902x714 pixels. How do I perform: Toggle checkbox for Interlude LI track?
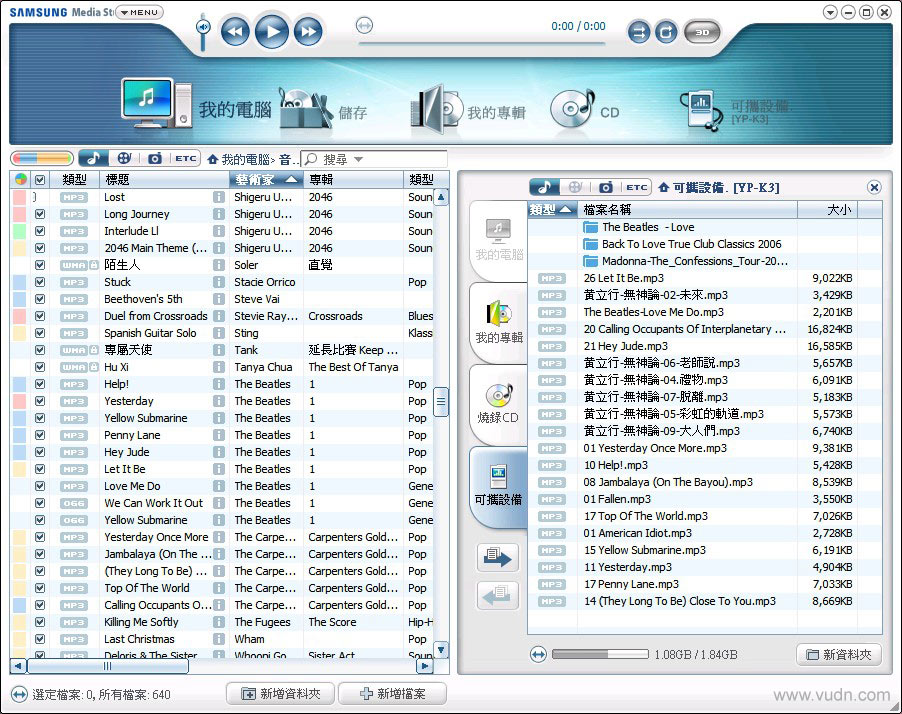40,231
